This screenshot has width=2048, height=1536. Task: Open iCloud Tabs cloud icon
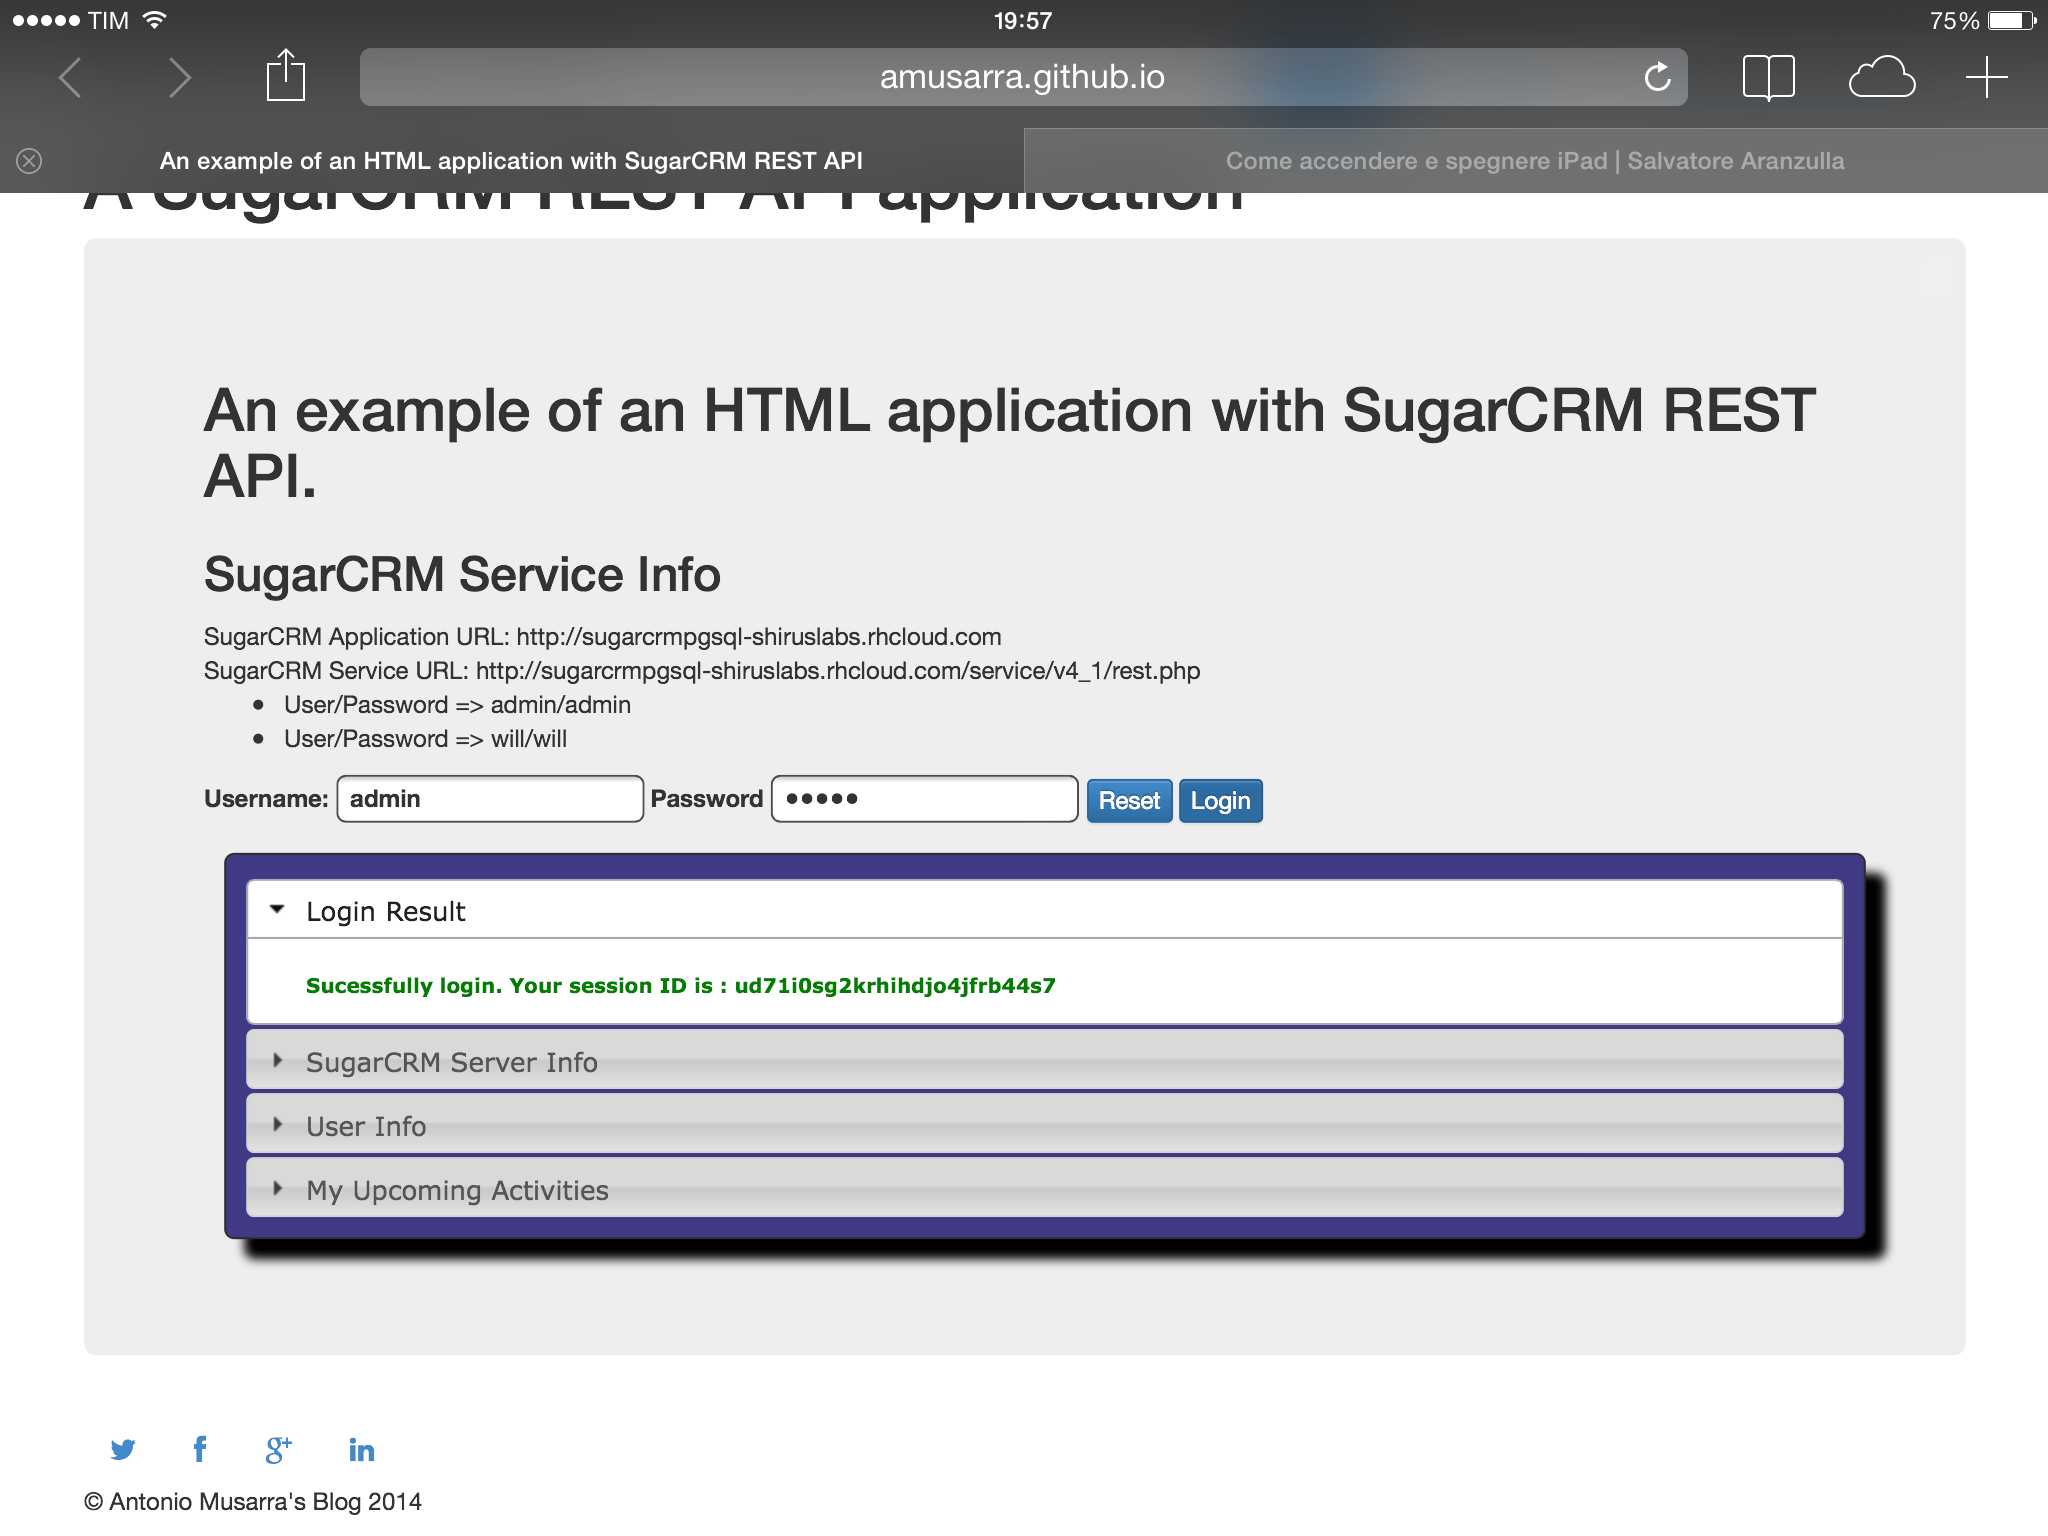point(1881,77)
